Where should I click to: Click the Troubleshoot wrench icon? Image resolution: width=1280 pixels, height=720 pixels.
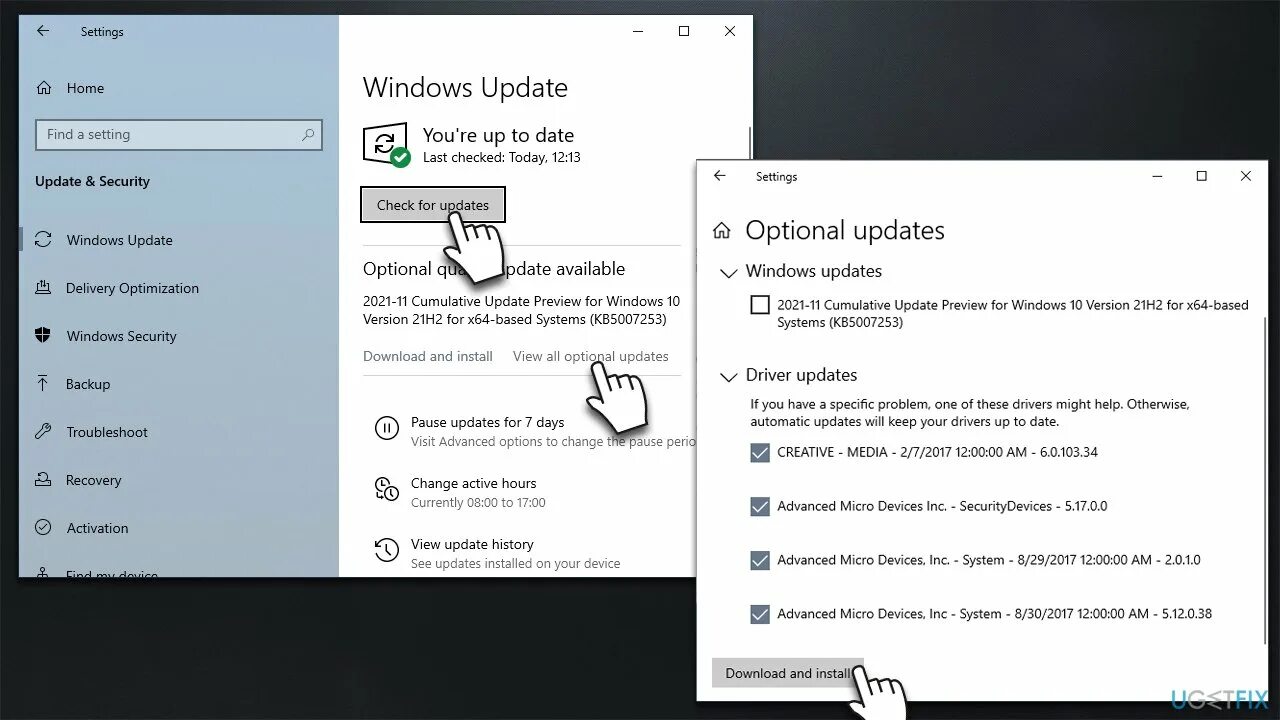43,432
